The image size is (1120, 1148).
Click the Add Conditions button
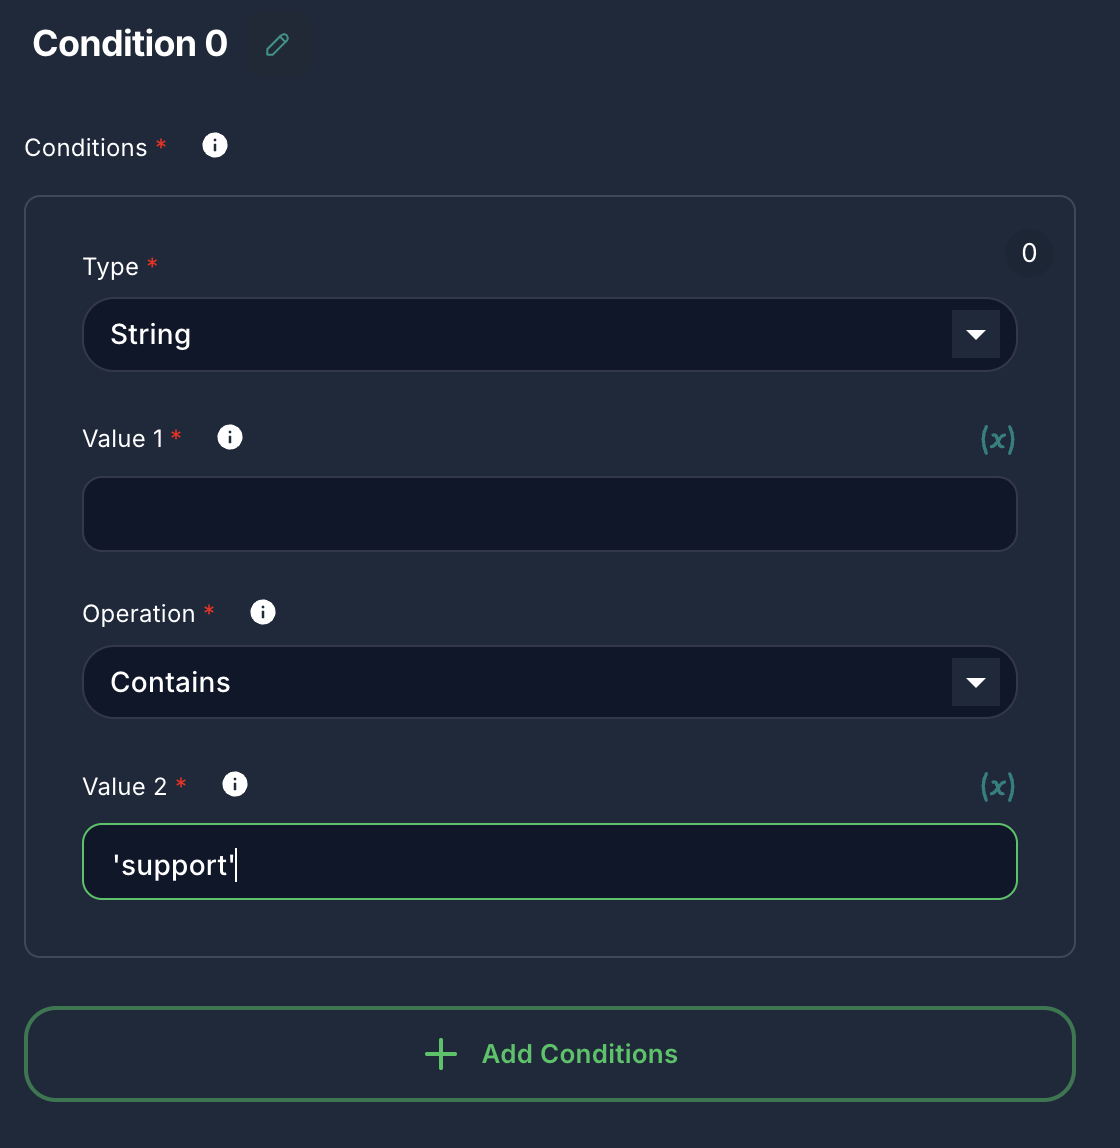coord(550,1054)
